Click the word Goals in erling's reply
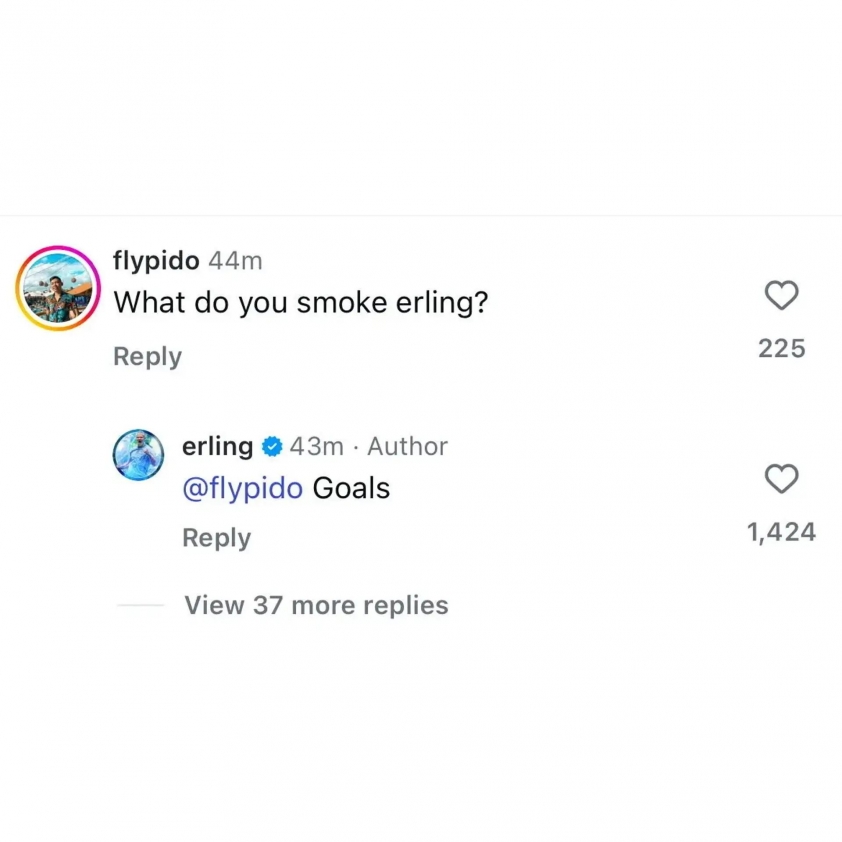Viewport: 842px width, 842px height. coord(351,488)
